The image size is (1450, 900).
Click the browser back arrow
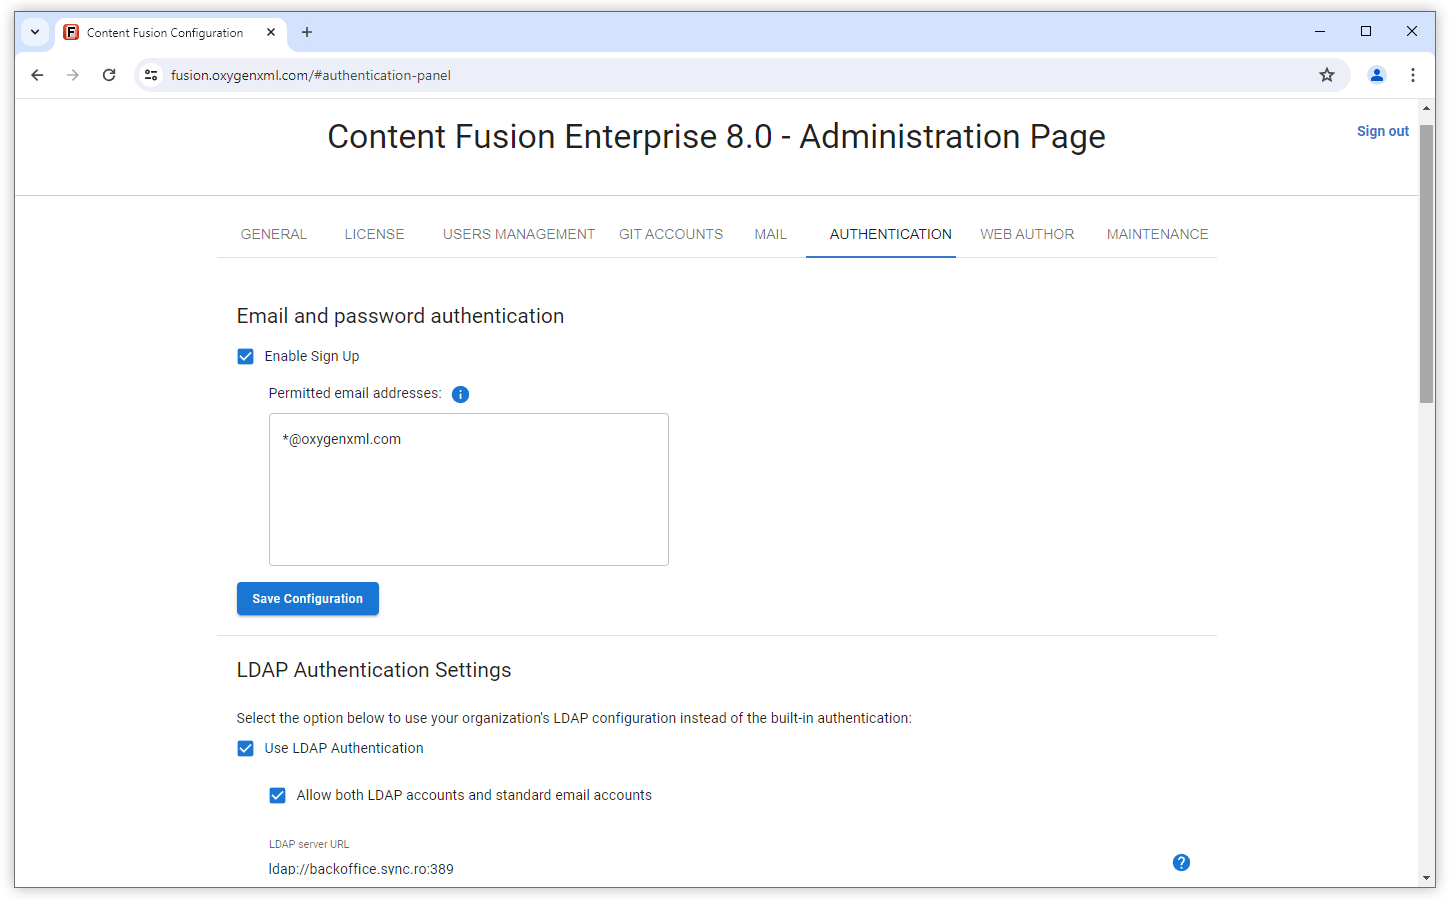click(x=37, y=75)
